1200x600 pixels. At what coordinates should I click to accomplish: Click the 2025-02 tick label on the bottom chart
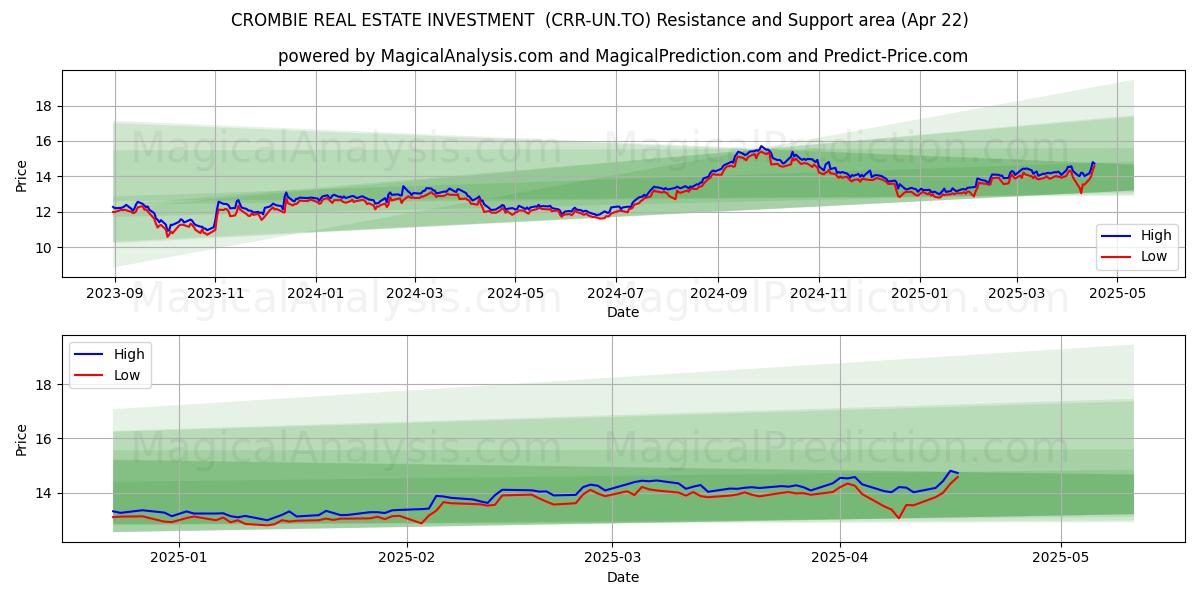coord(408,559)
